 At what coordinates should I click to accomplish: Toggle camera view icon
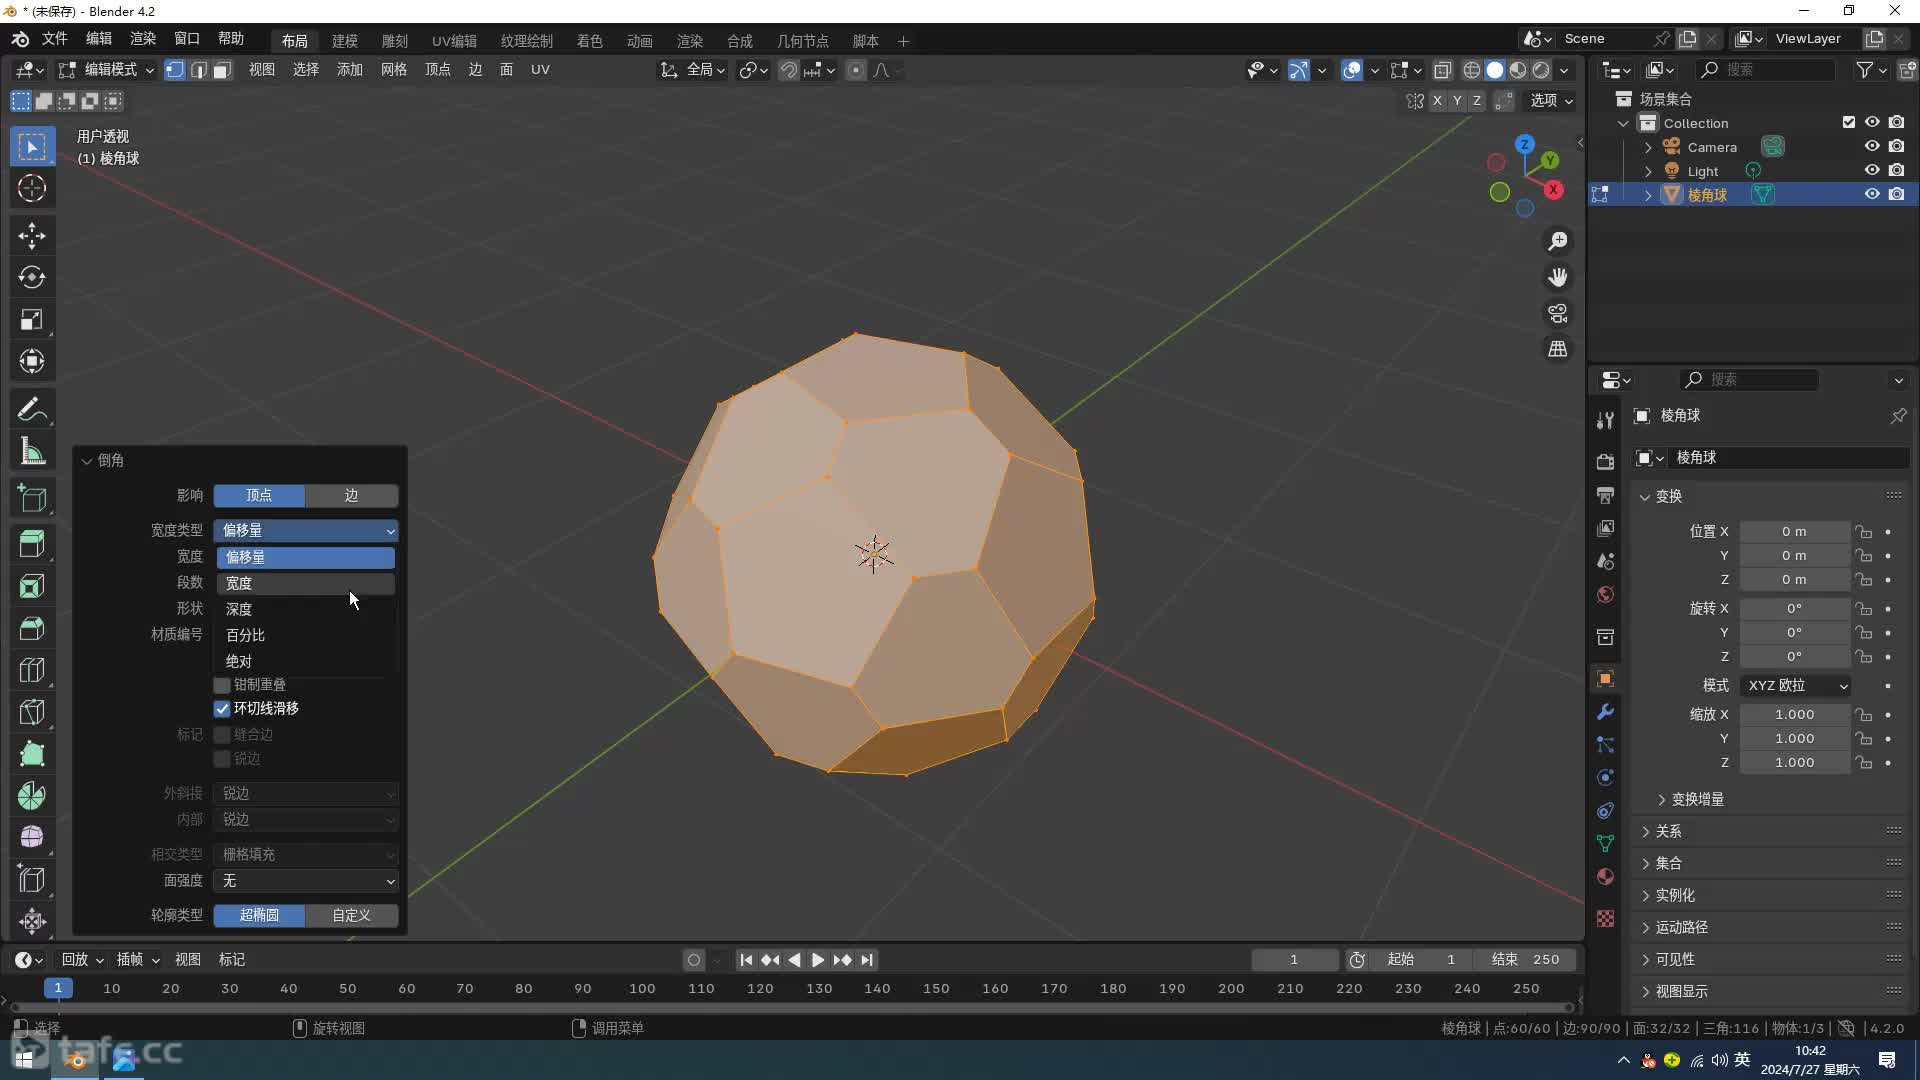[x=1558, y=313]
